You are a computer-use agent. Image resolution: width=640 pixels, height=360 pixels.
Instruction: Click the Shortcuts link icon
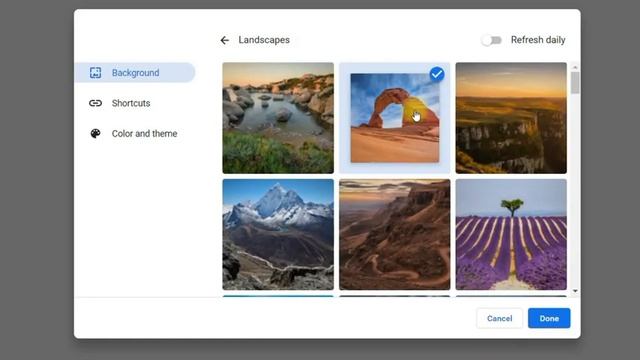point(96,103)
